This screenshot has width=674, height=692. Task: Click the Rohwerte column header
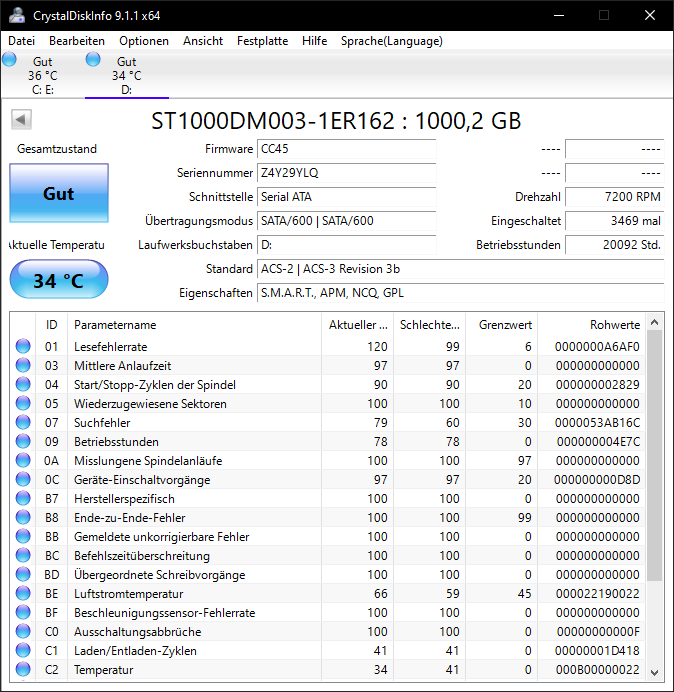591,325
